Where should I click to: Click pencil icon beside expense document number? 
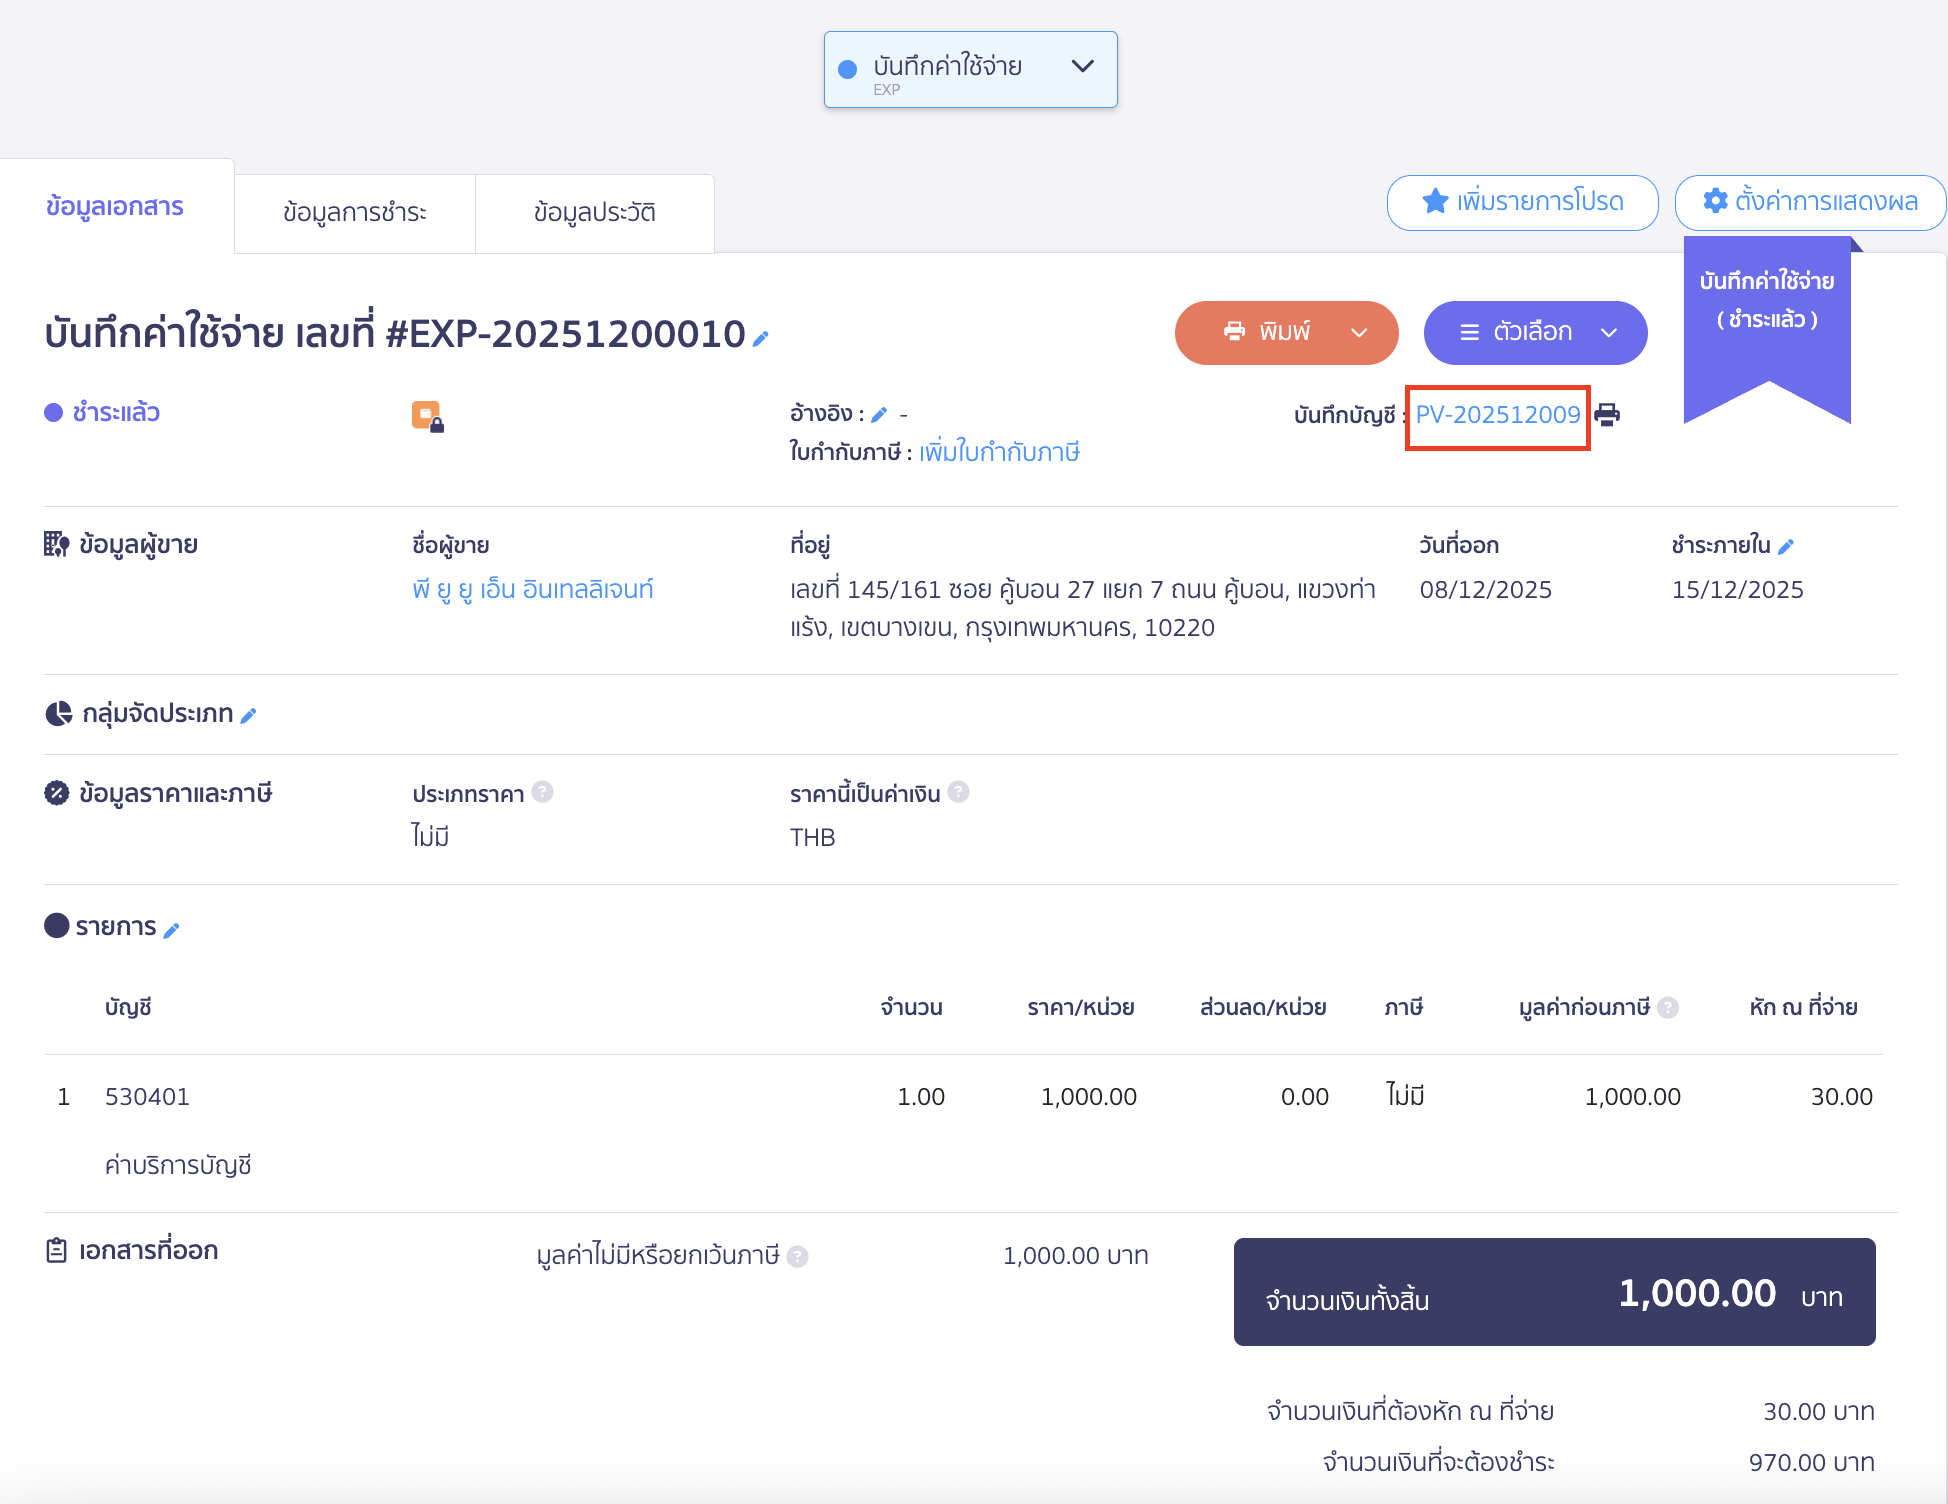click(761, 339)
